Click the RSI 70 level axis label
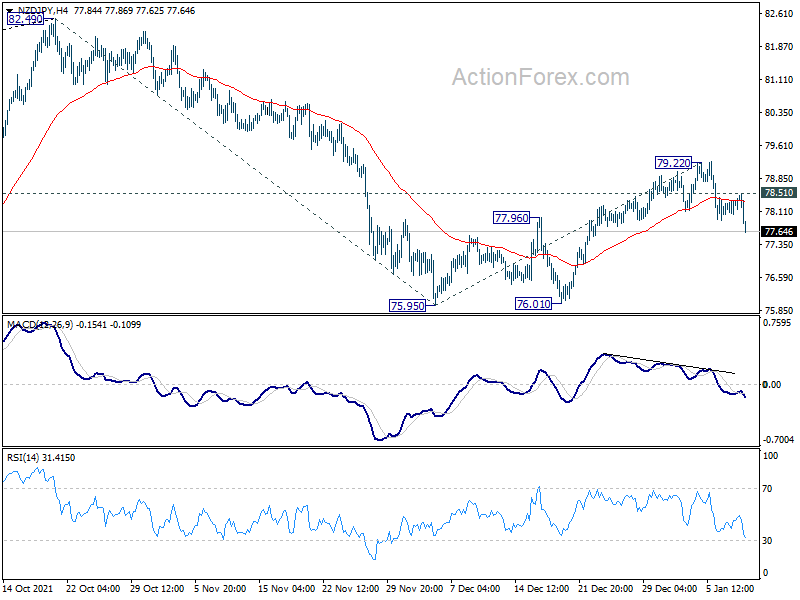Image resolution: width=800 pixels, height=600 pixels. (x=767, y=489)
